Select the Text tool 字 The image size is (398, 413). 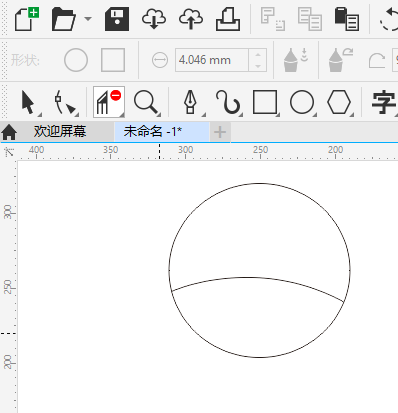coord(384,102)
